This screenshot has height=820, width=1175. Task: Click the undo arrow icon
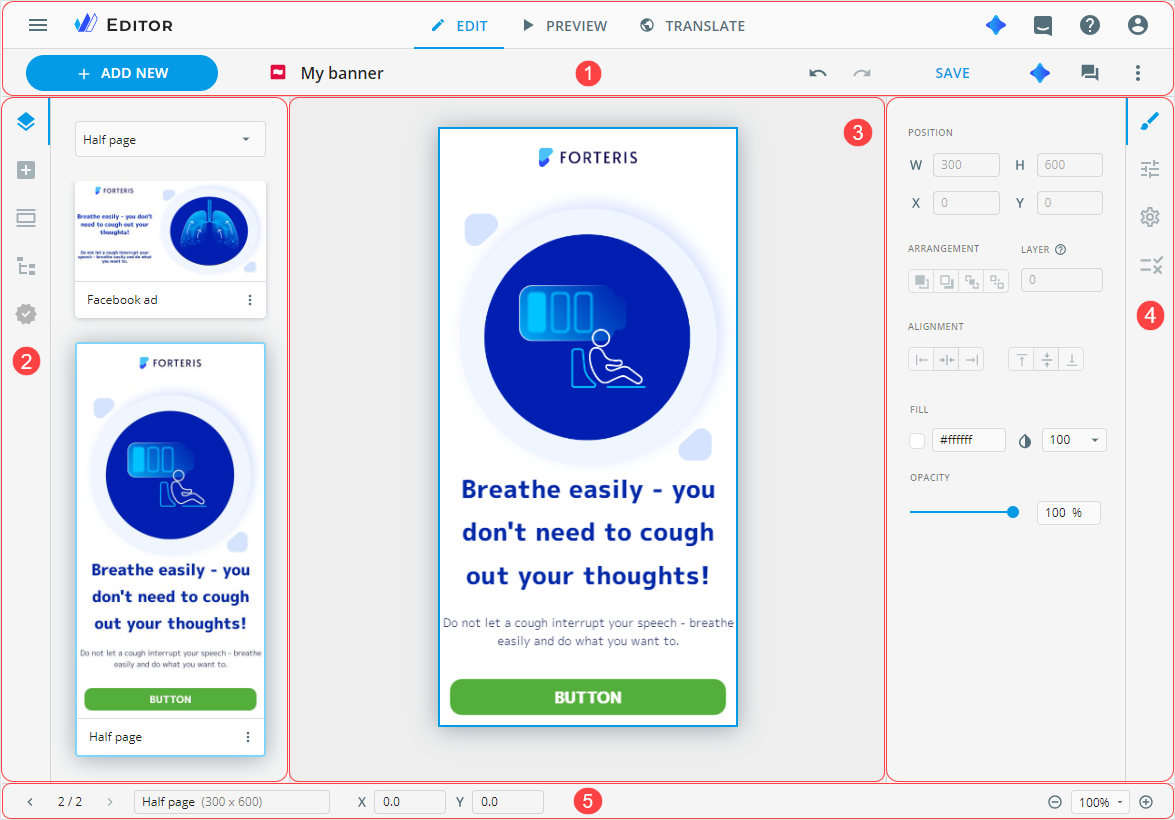pos(818,73)
